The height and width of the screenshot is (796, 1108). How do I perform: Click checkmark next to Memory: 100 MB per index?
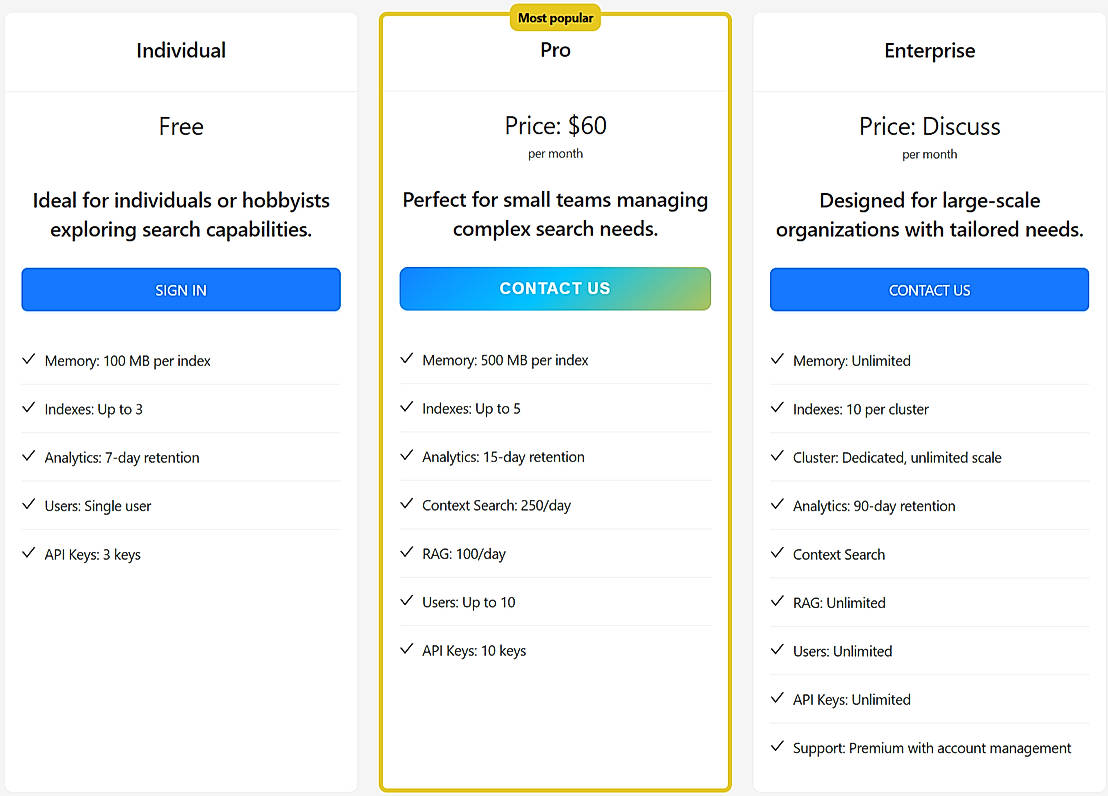coord(28,360)
